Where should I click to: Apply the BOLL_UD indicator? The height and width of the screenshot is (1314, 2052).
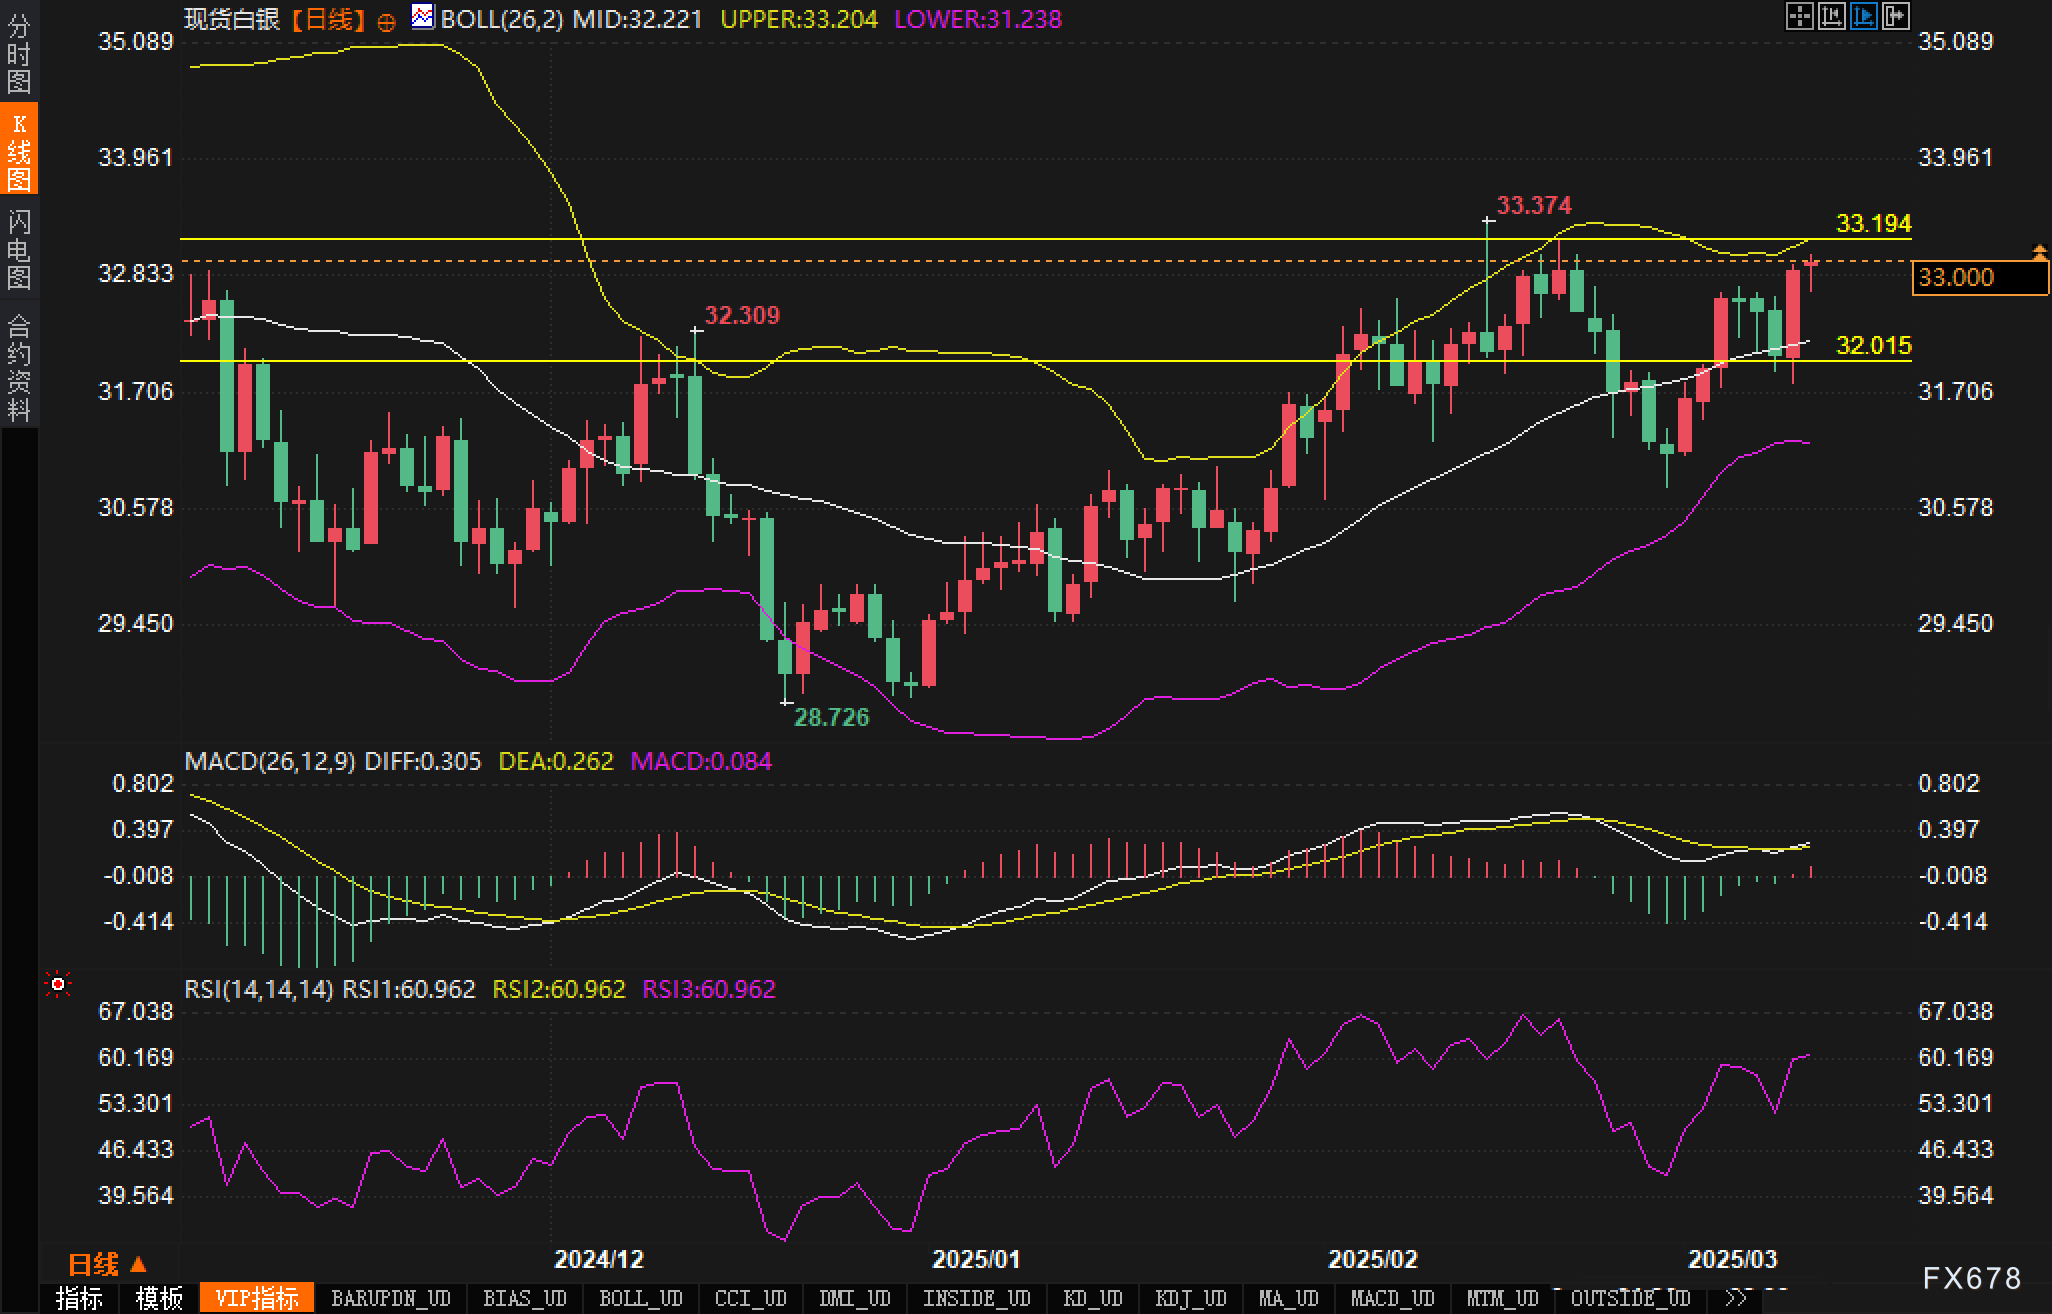click(640, 1298)
